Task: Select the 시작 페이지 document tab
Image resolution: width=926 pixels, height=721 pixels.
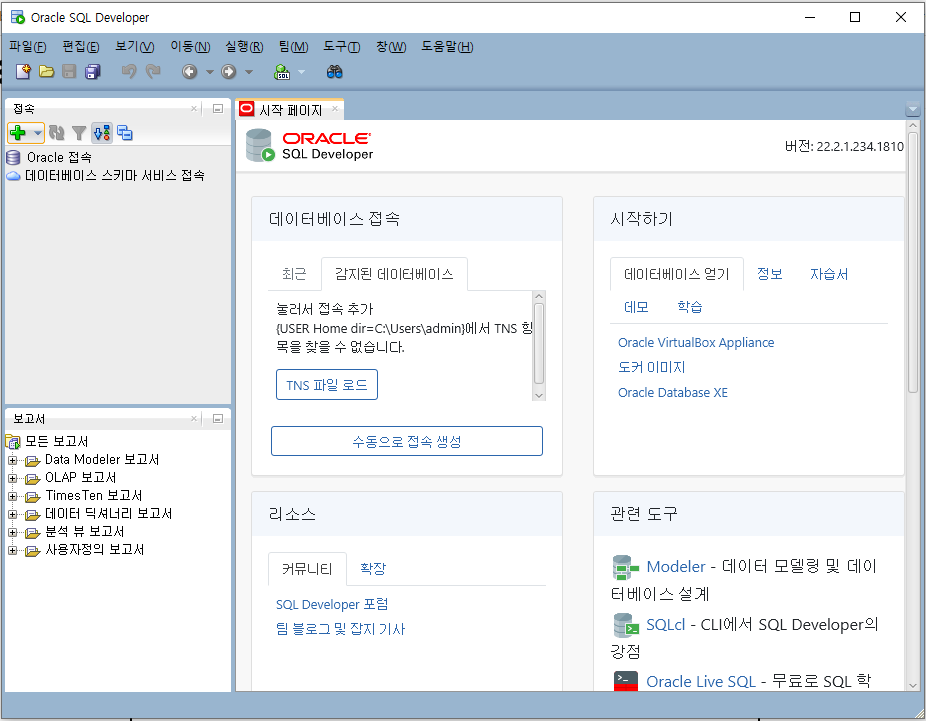Action: [x=290, y=110]
